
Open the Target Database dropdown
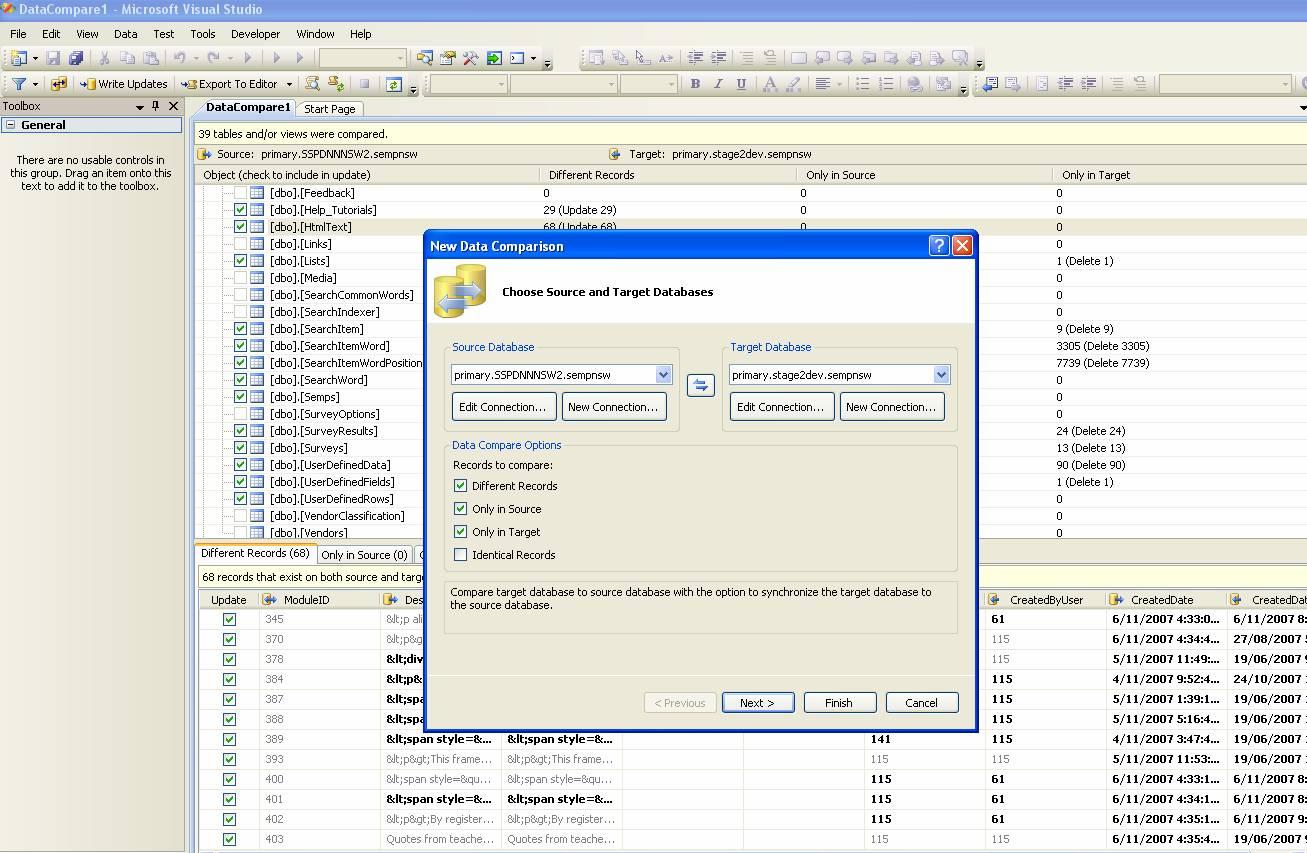click(x=941, y=375)
